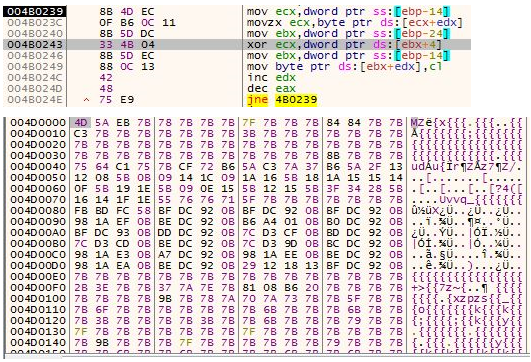Click byte C3 in row 004D0010

(81, 133)
